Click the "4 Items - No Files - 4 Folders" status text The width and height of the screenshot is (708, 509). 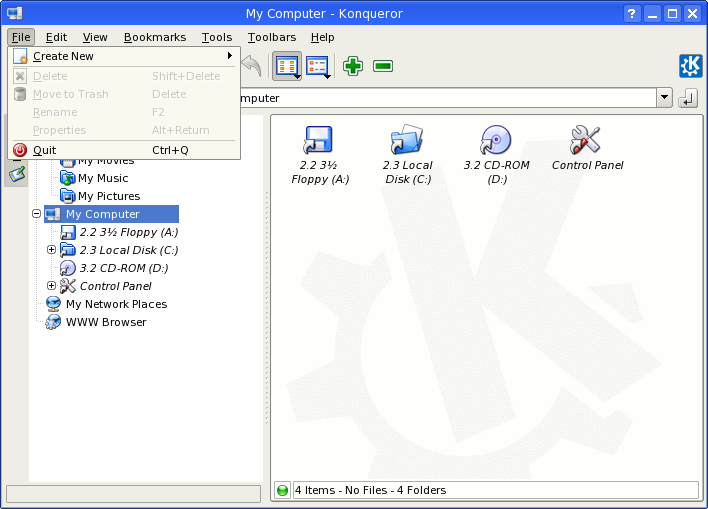371,490
